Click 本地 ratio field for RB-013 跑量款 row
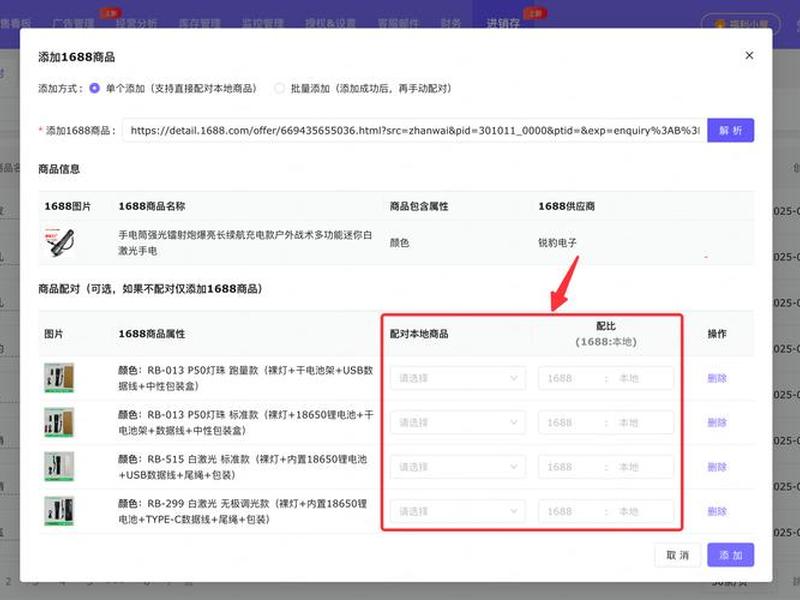Image resolution: width=800 pixels, height=600 pixels. (642, 378)
